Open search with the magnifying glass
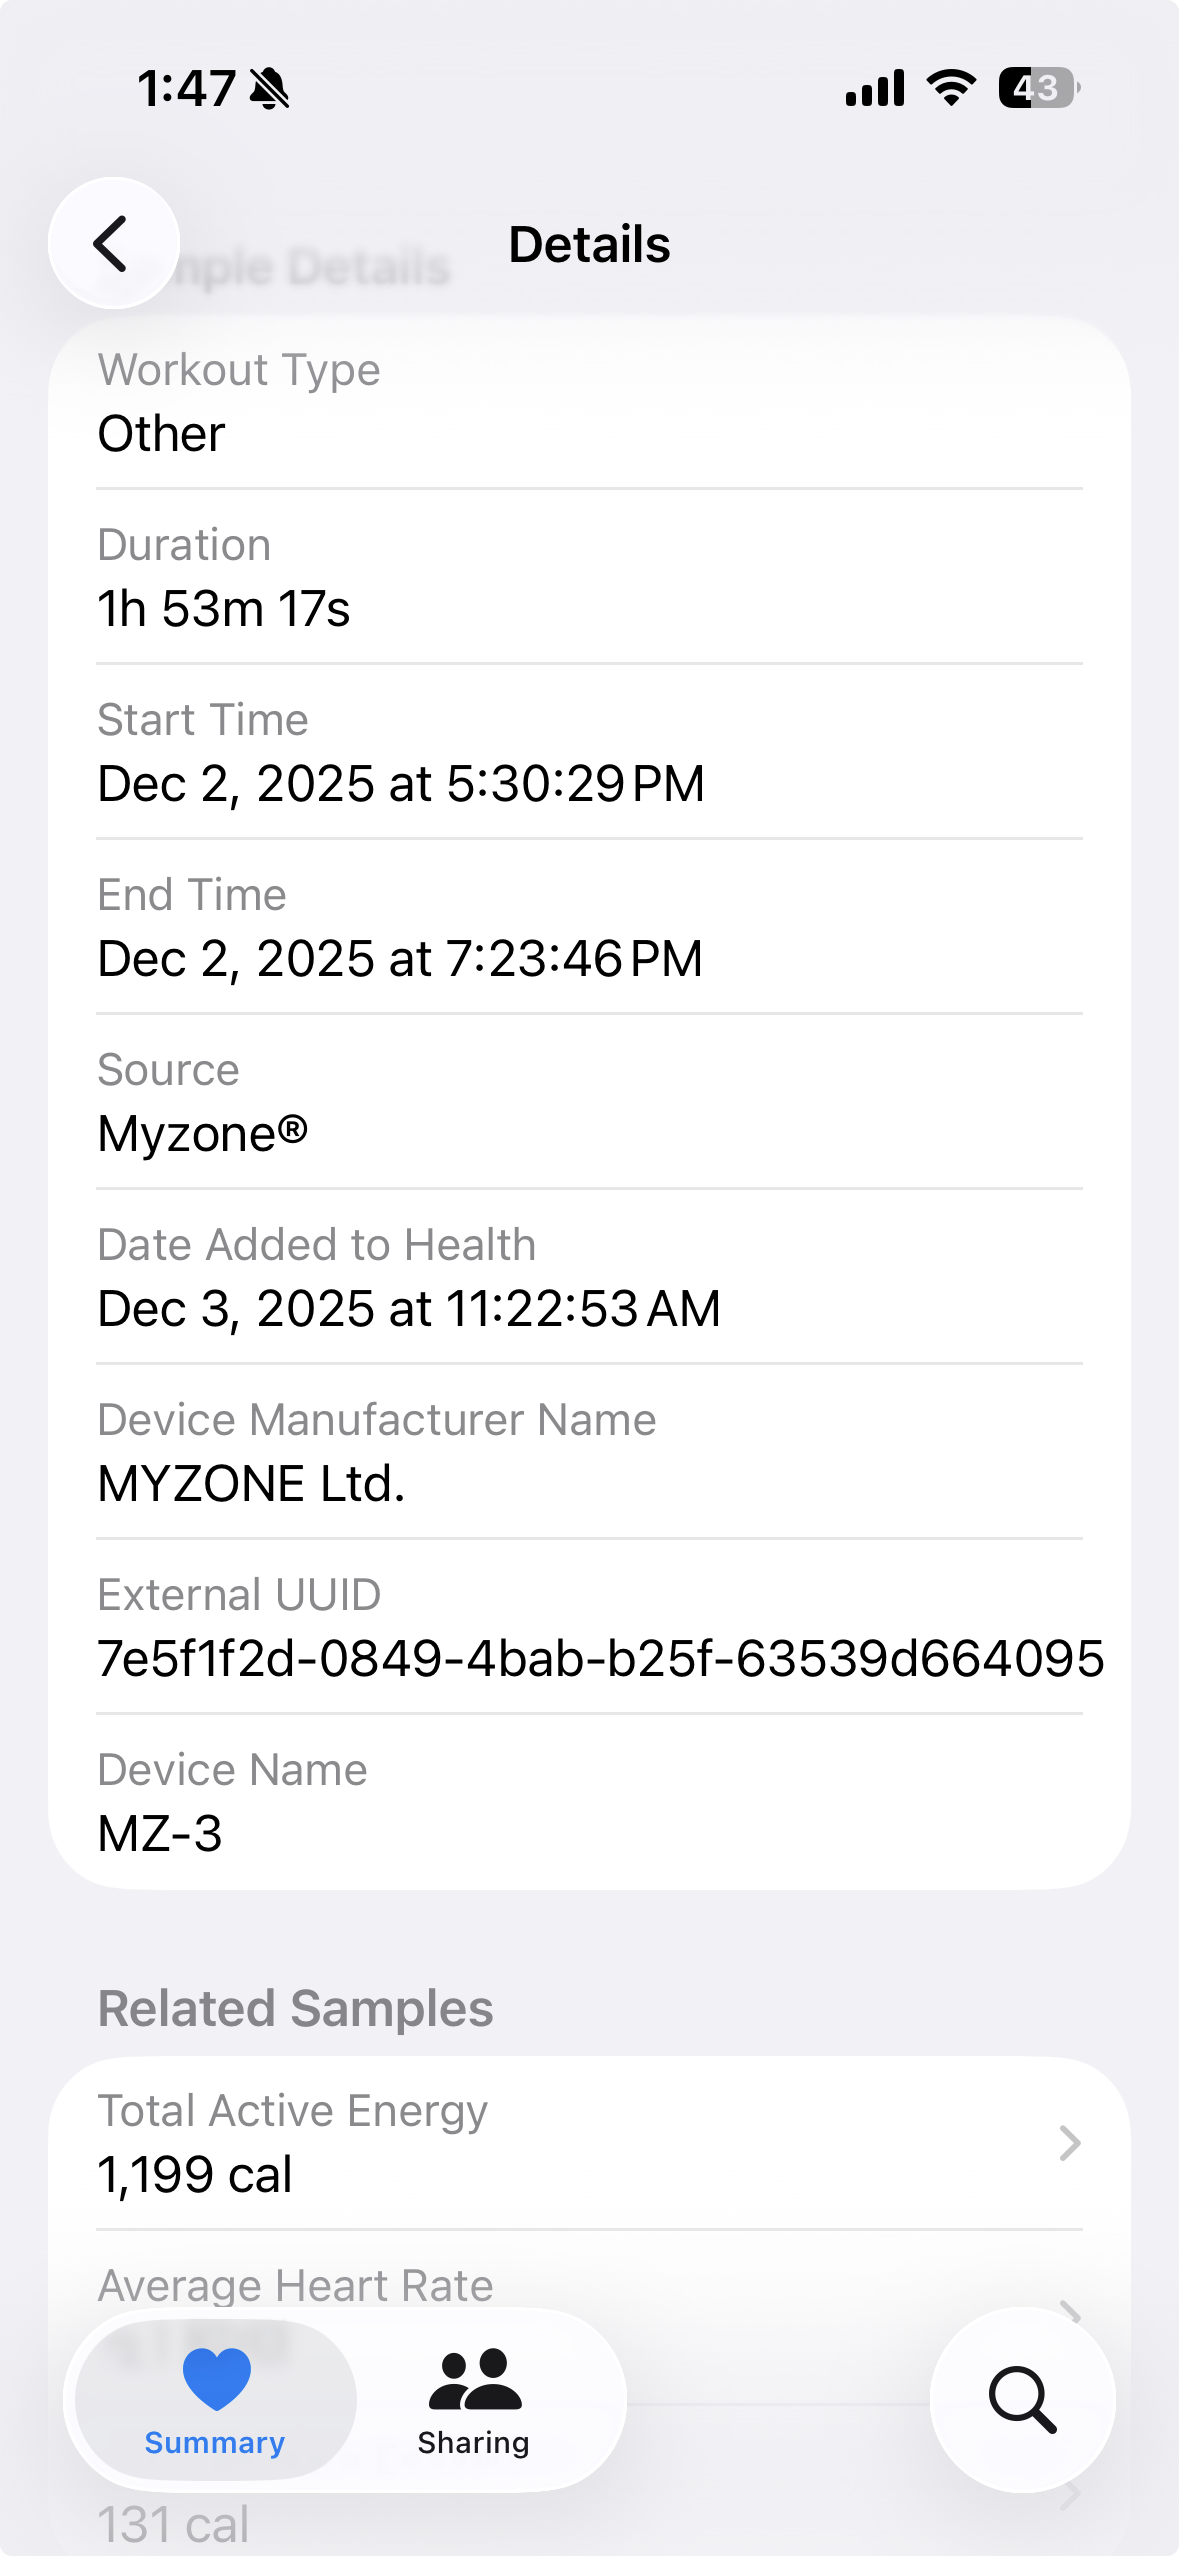The width and height of the screenshot is (1179, 2556). click(x=1022, y=2399)
